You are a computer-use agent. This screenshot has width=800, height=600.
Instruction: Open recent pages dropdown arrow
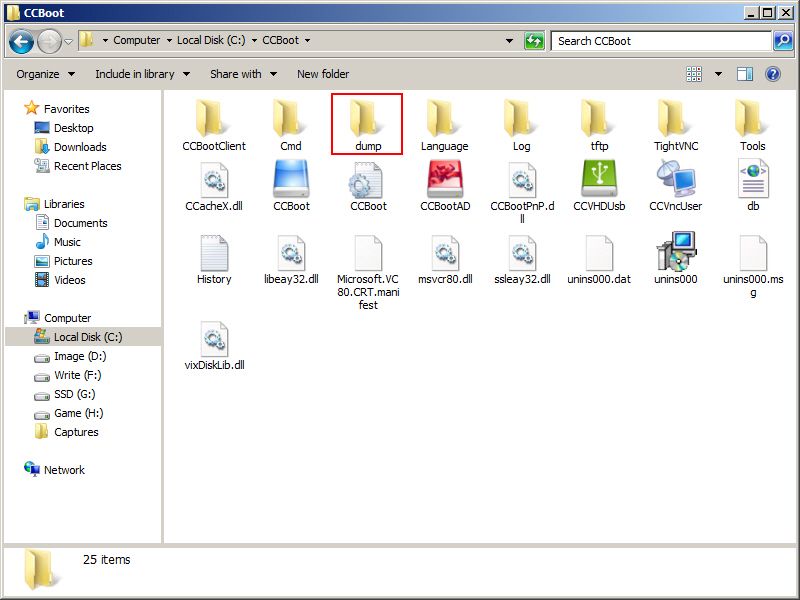pos(68,41)
